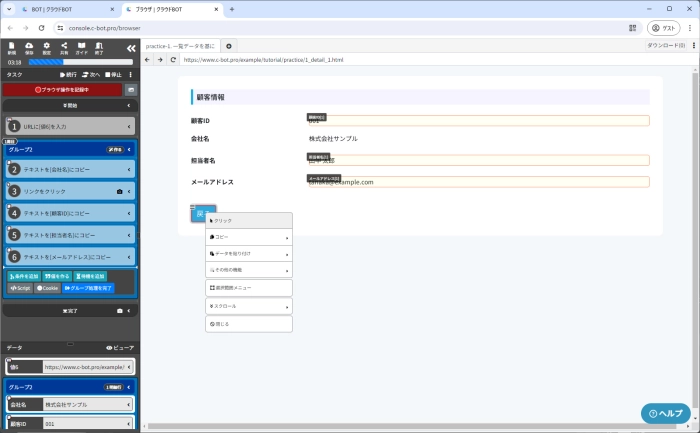This screenshot has height=433, width=700.
Task: Open the ガイド (guide) book icon
Action: coord(82,47)
